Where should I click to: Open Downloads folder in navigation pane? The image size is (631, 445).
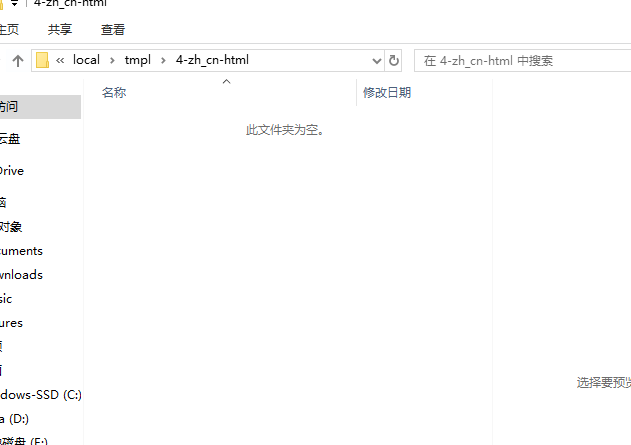[21, 275]
